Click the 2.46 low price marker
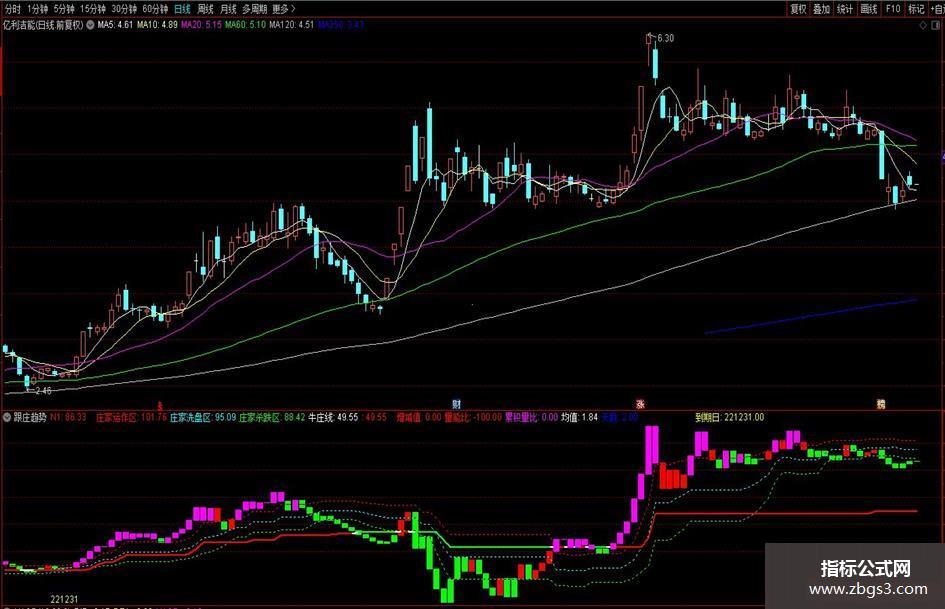The image size is (945, 609). 43,391
